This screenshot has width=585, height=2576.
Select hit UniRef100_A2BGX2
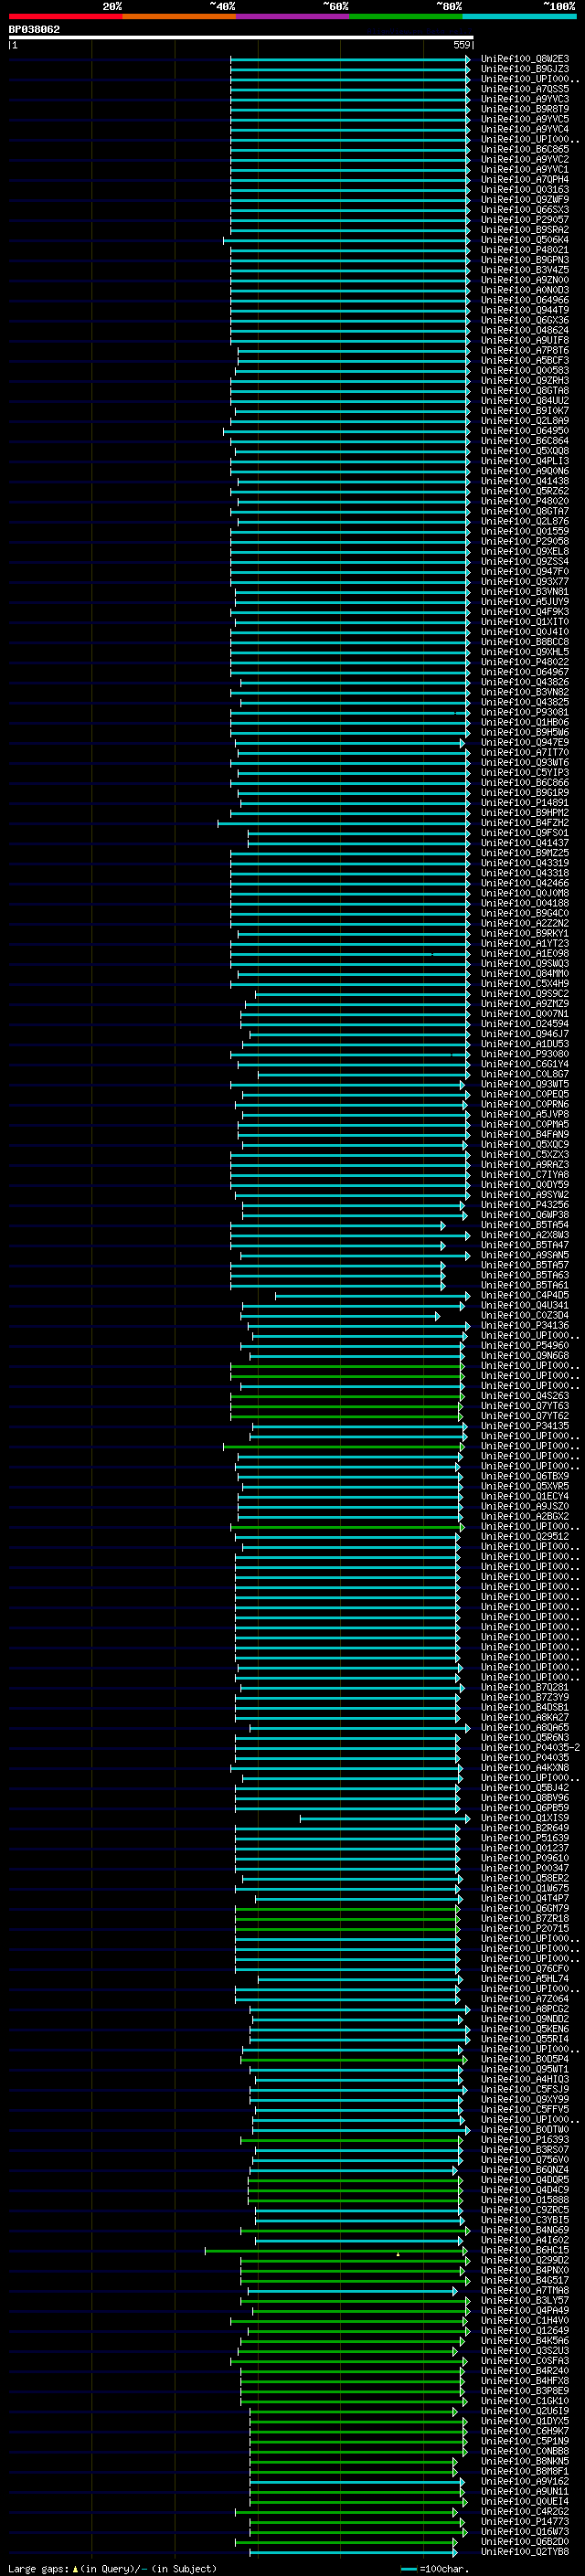pyautogui.click(x=525, y=1516)
